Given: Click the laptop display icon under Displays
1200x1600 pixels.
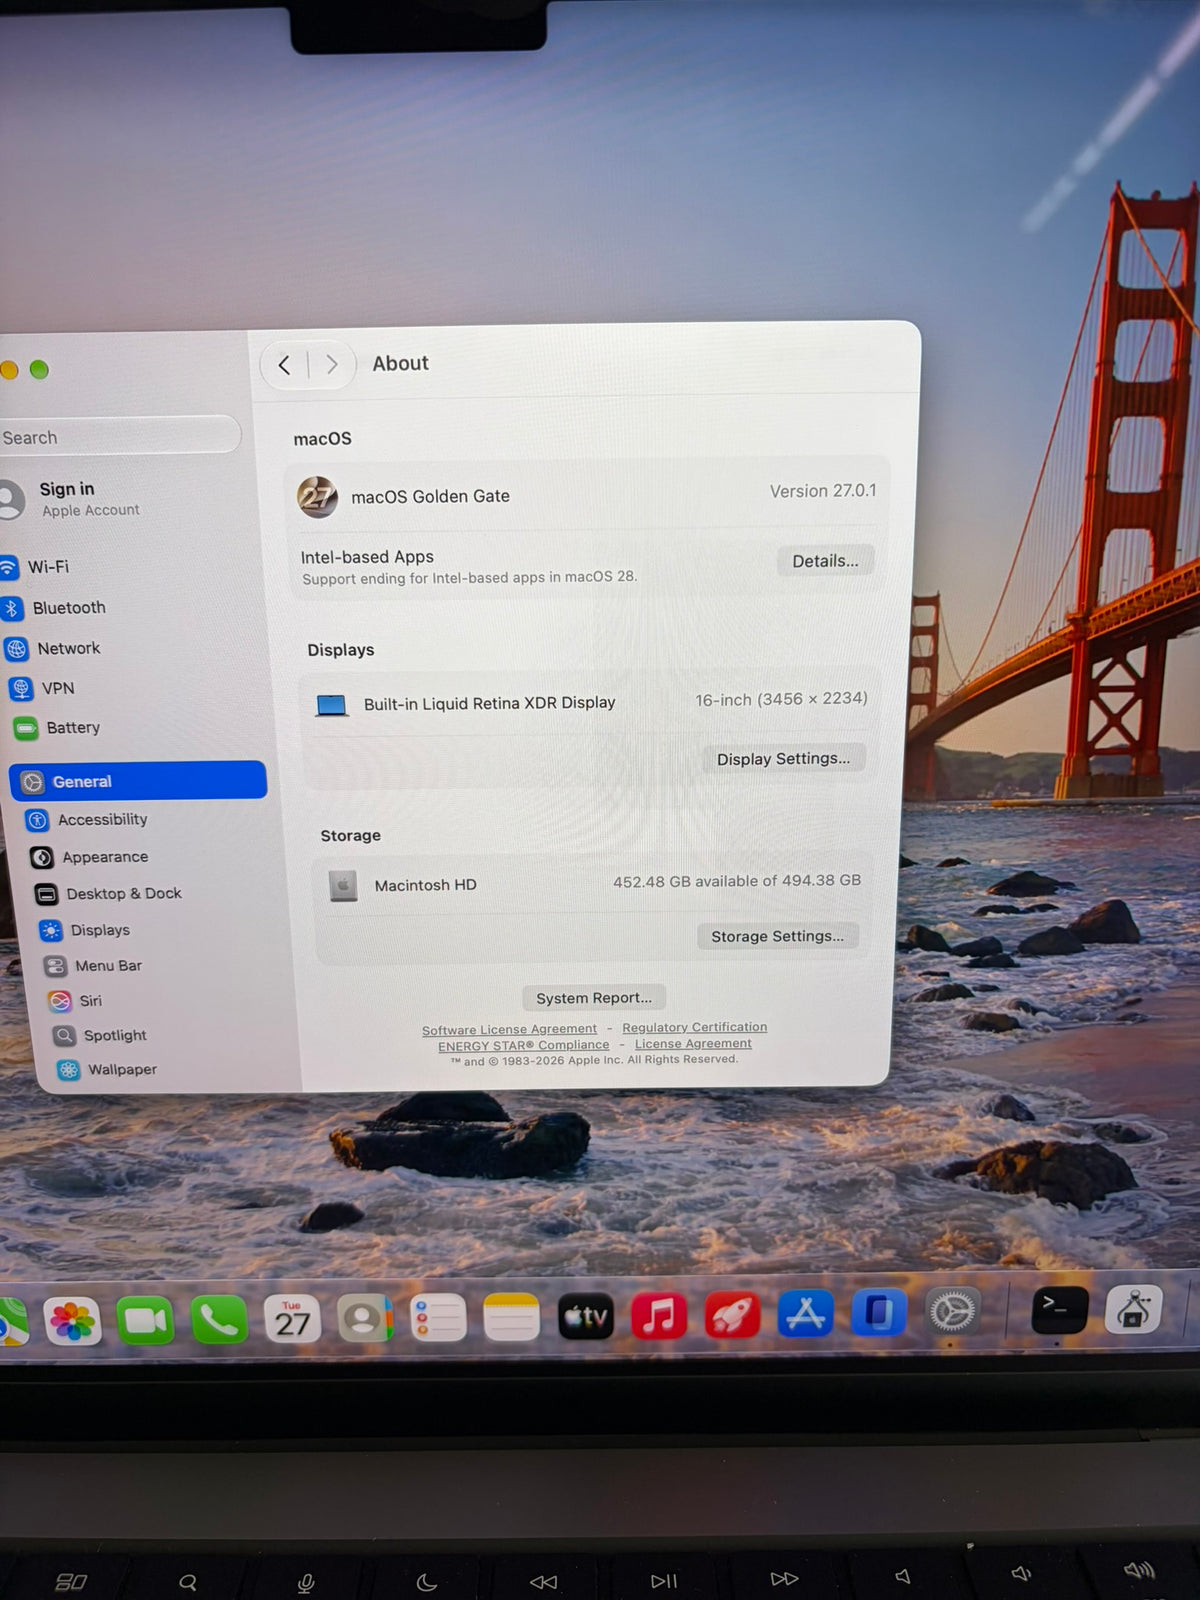Looking at the screenshot, I should point(331,706).
